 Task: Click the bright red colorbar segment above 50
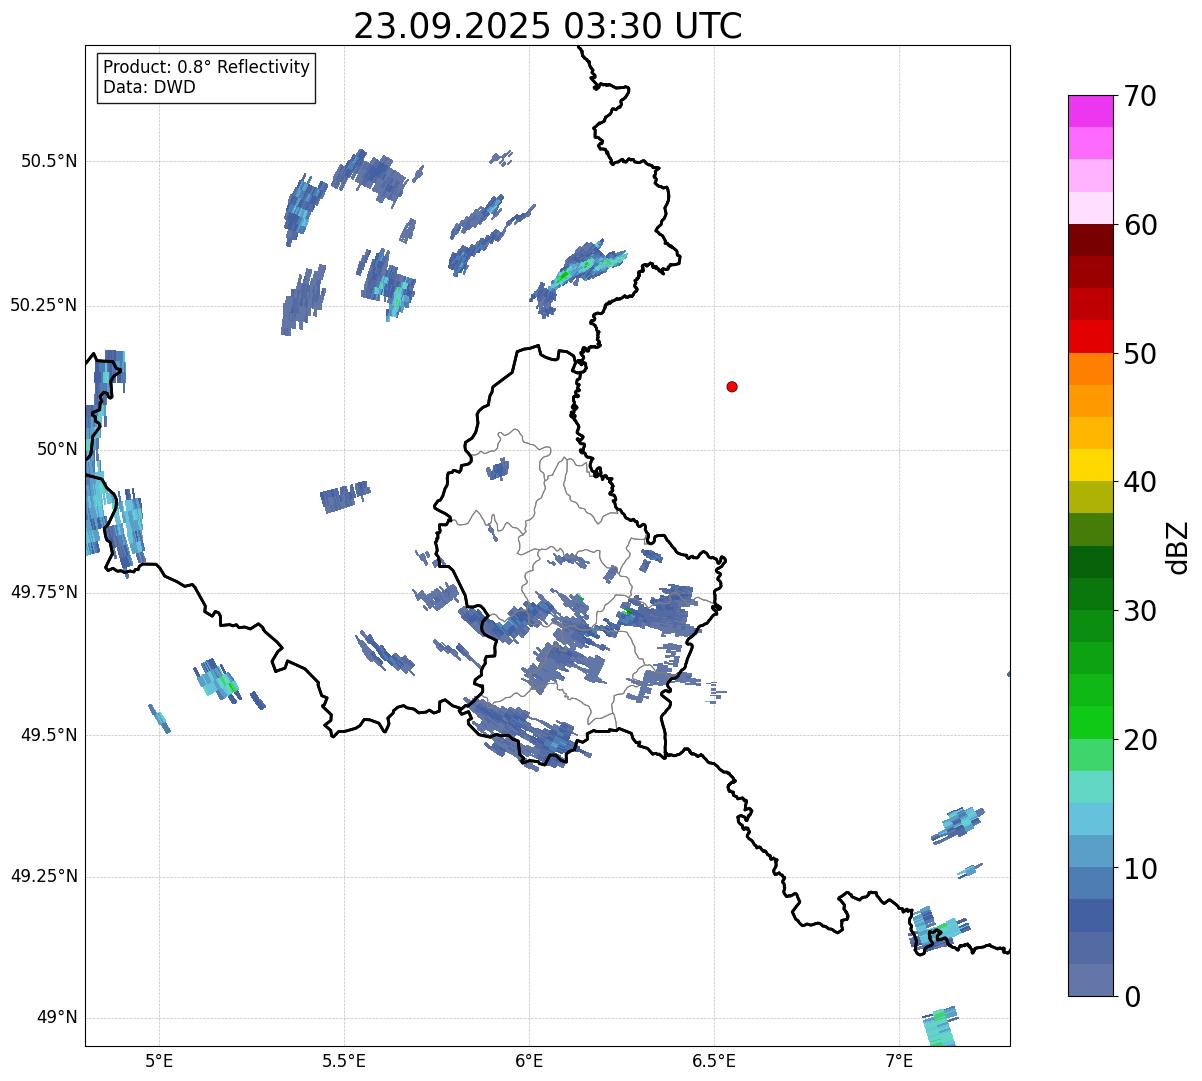pos(1090,336)
